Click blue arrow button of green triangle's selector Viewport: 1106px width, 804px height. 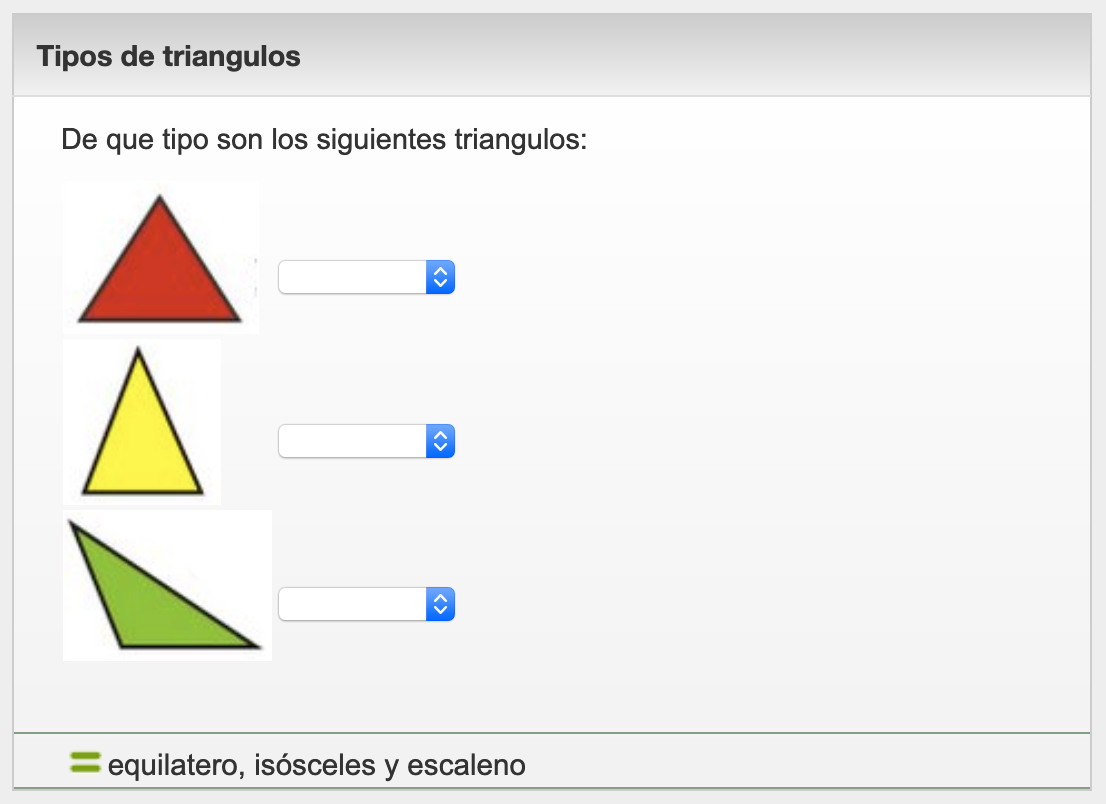441,604
